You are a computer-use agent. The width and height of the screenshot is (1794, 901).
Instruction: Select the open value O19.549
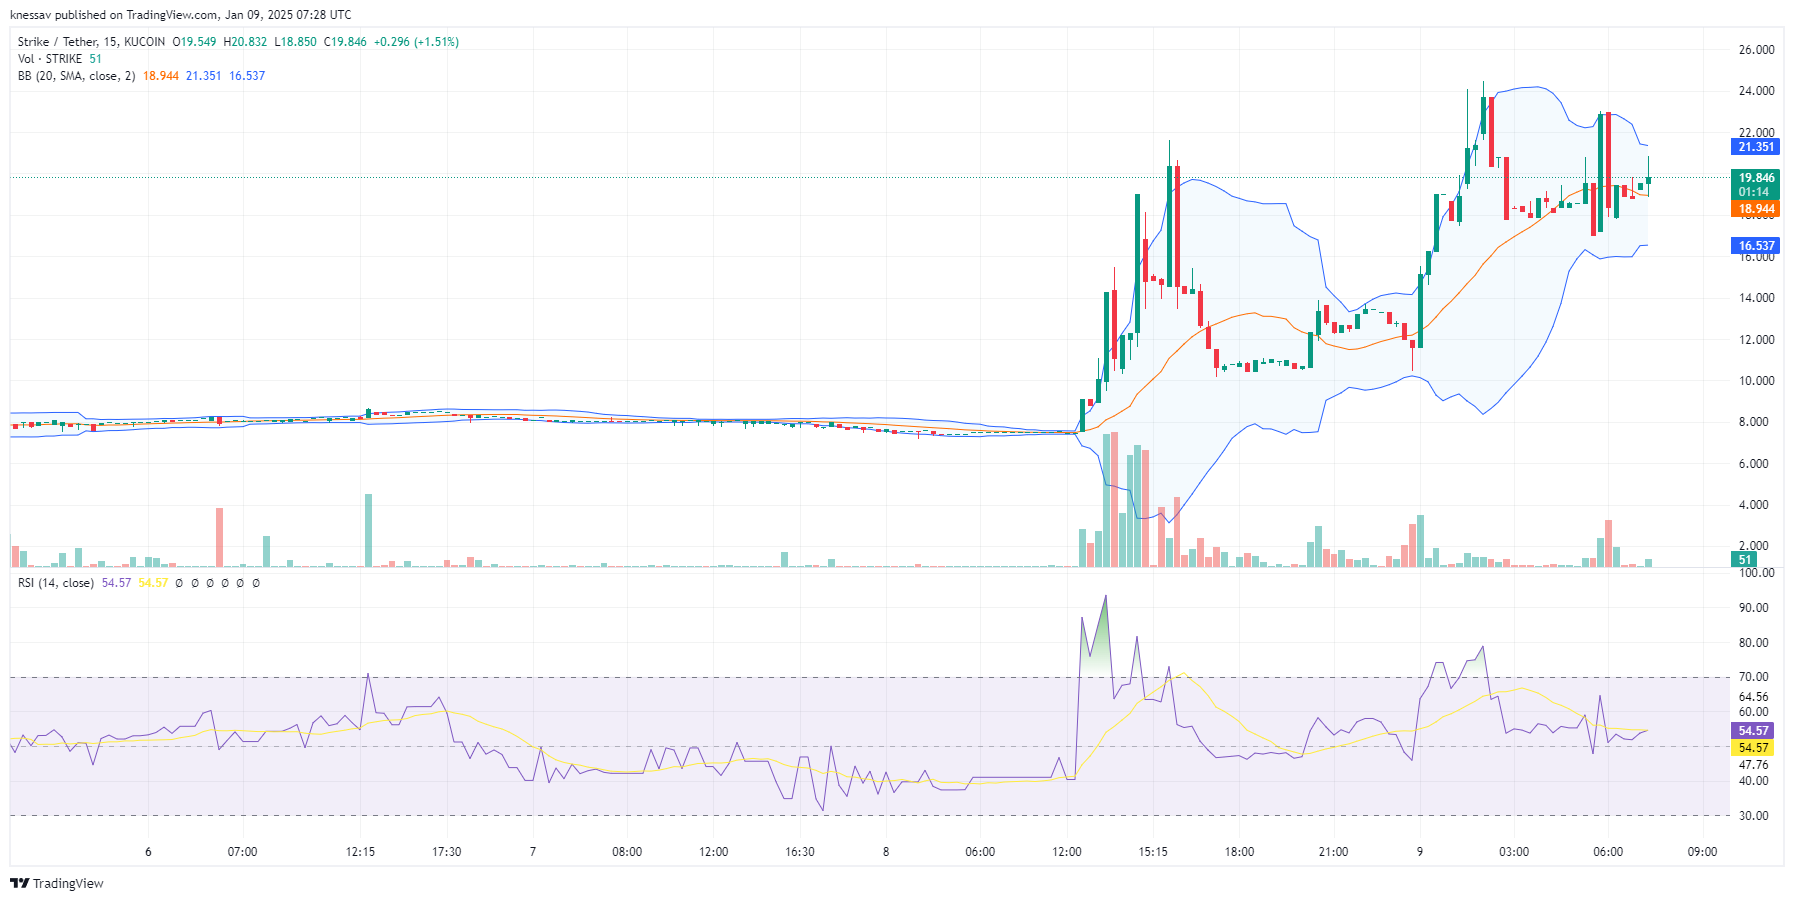194,42
